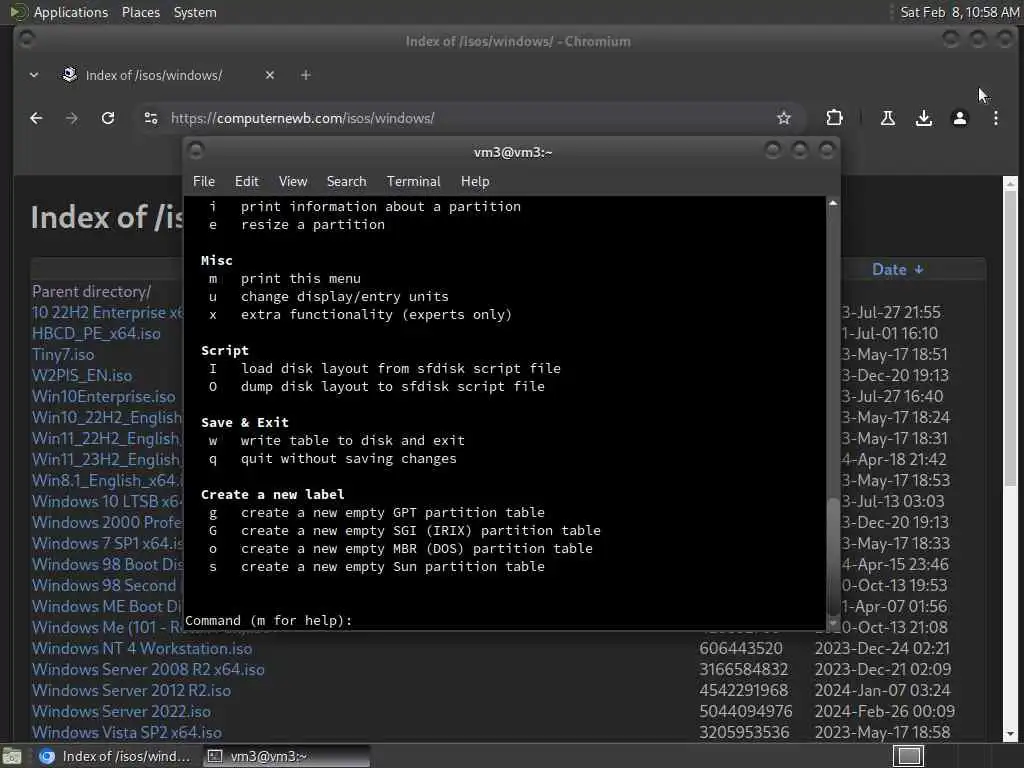View site information icon in address bar

[151, 118]
